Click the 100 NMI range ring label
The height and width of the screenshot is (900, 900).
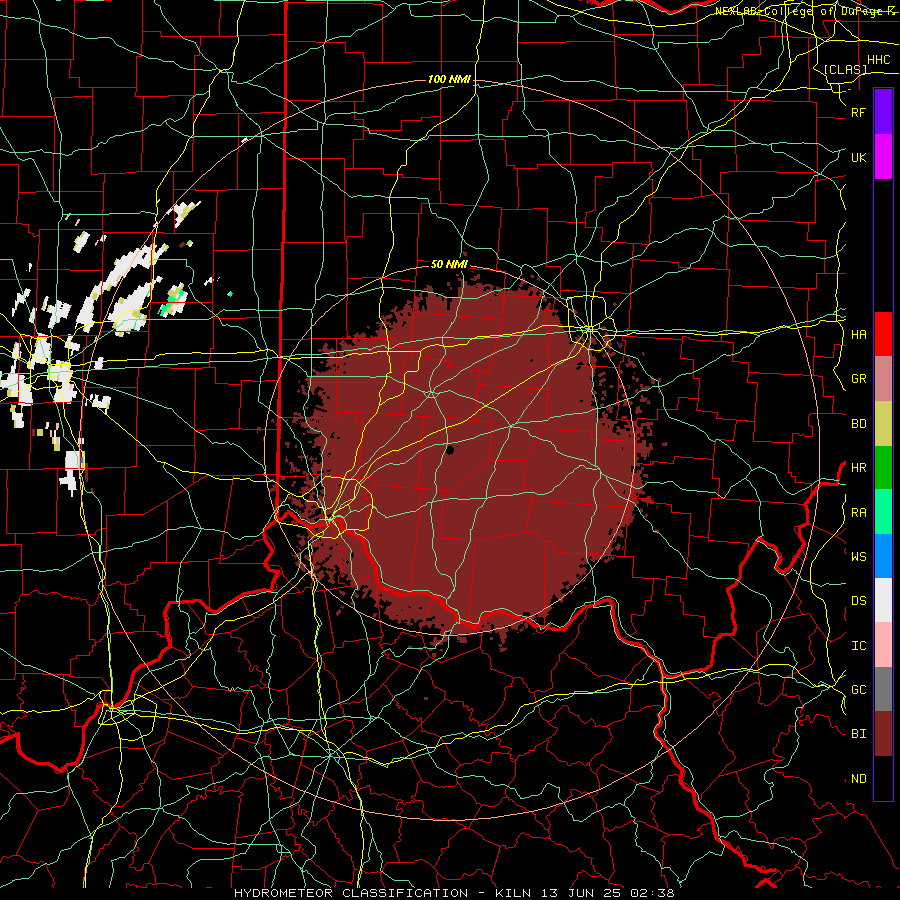tap(449, 79)
